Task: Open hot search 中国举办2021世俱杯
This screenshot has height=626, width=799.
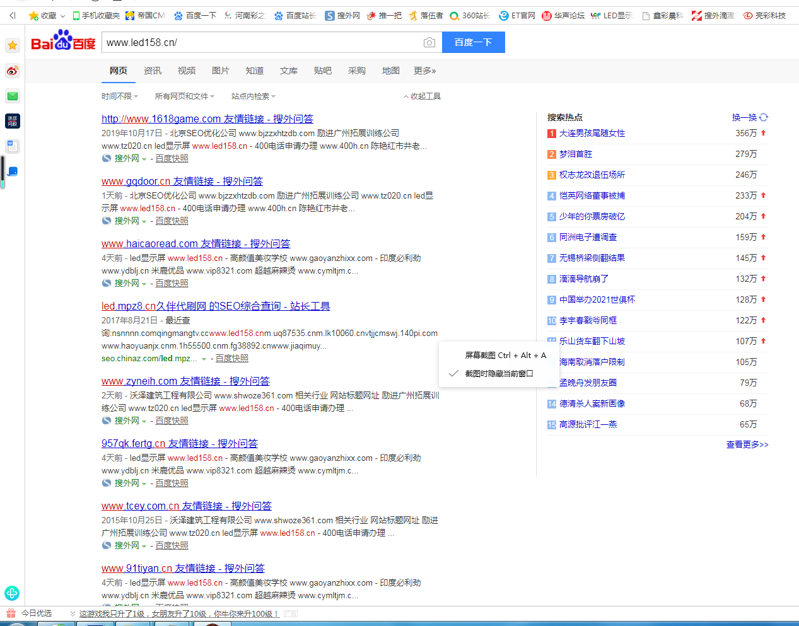Action: (x=597, y=300)
